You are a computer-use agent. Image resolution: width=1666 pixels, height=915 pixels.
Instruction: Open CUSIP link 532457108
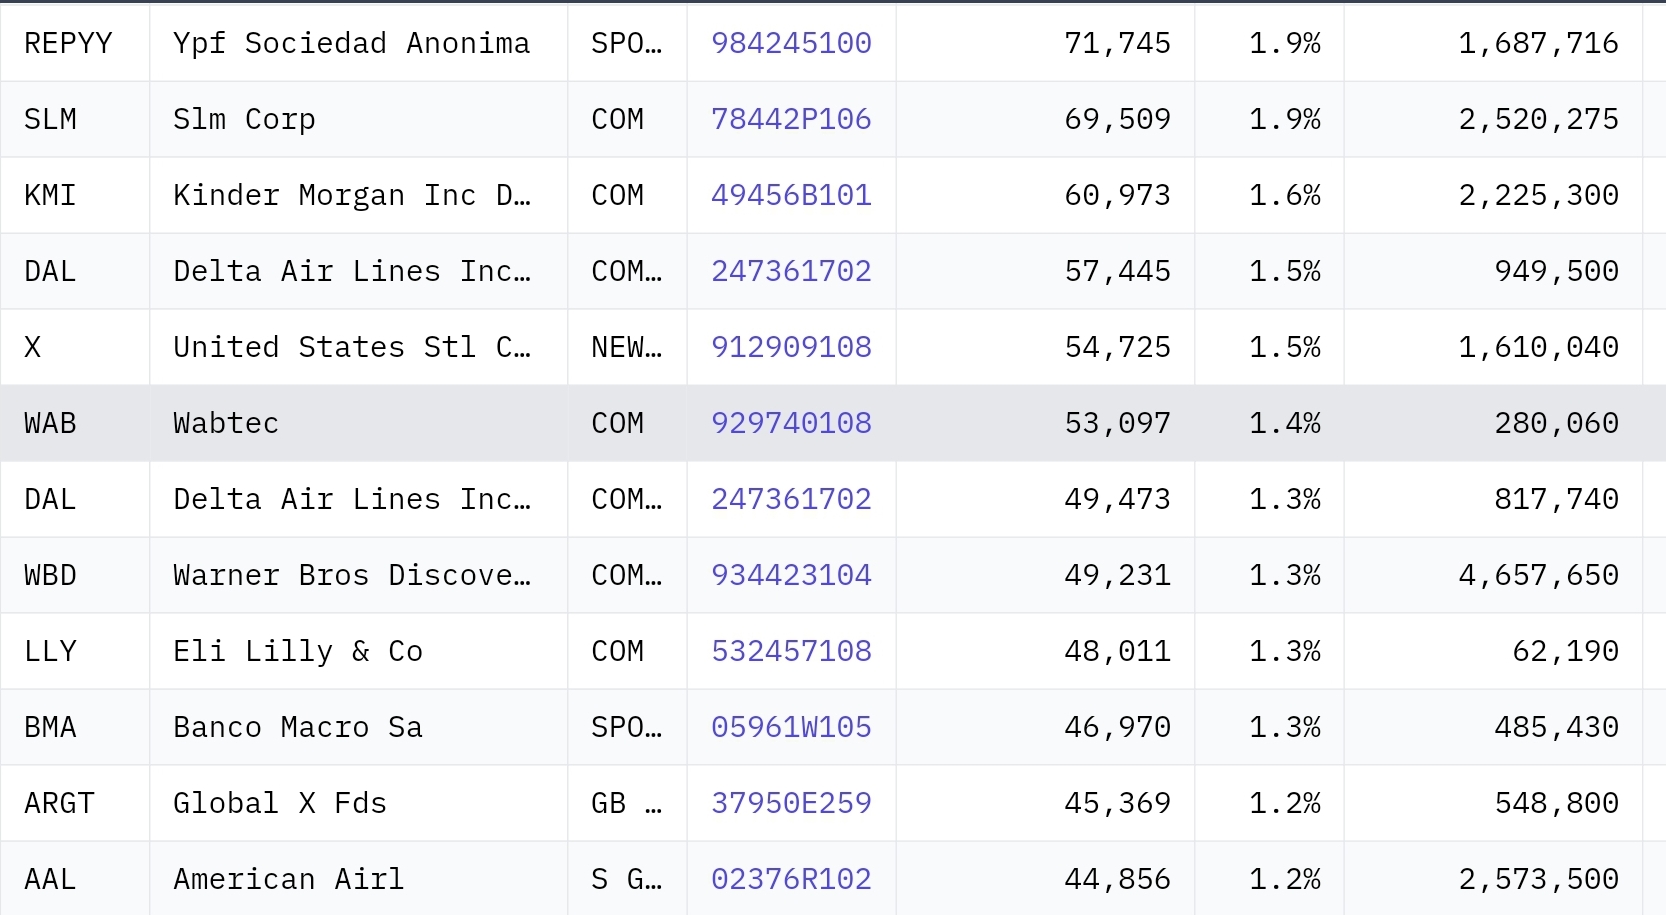791,651
